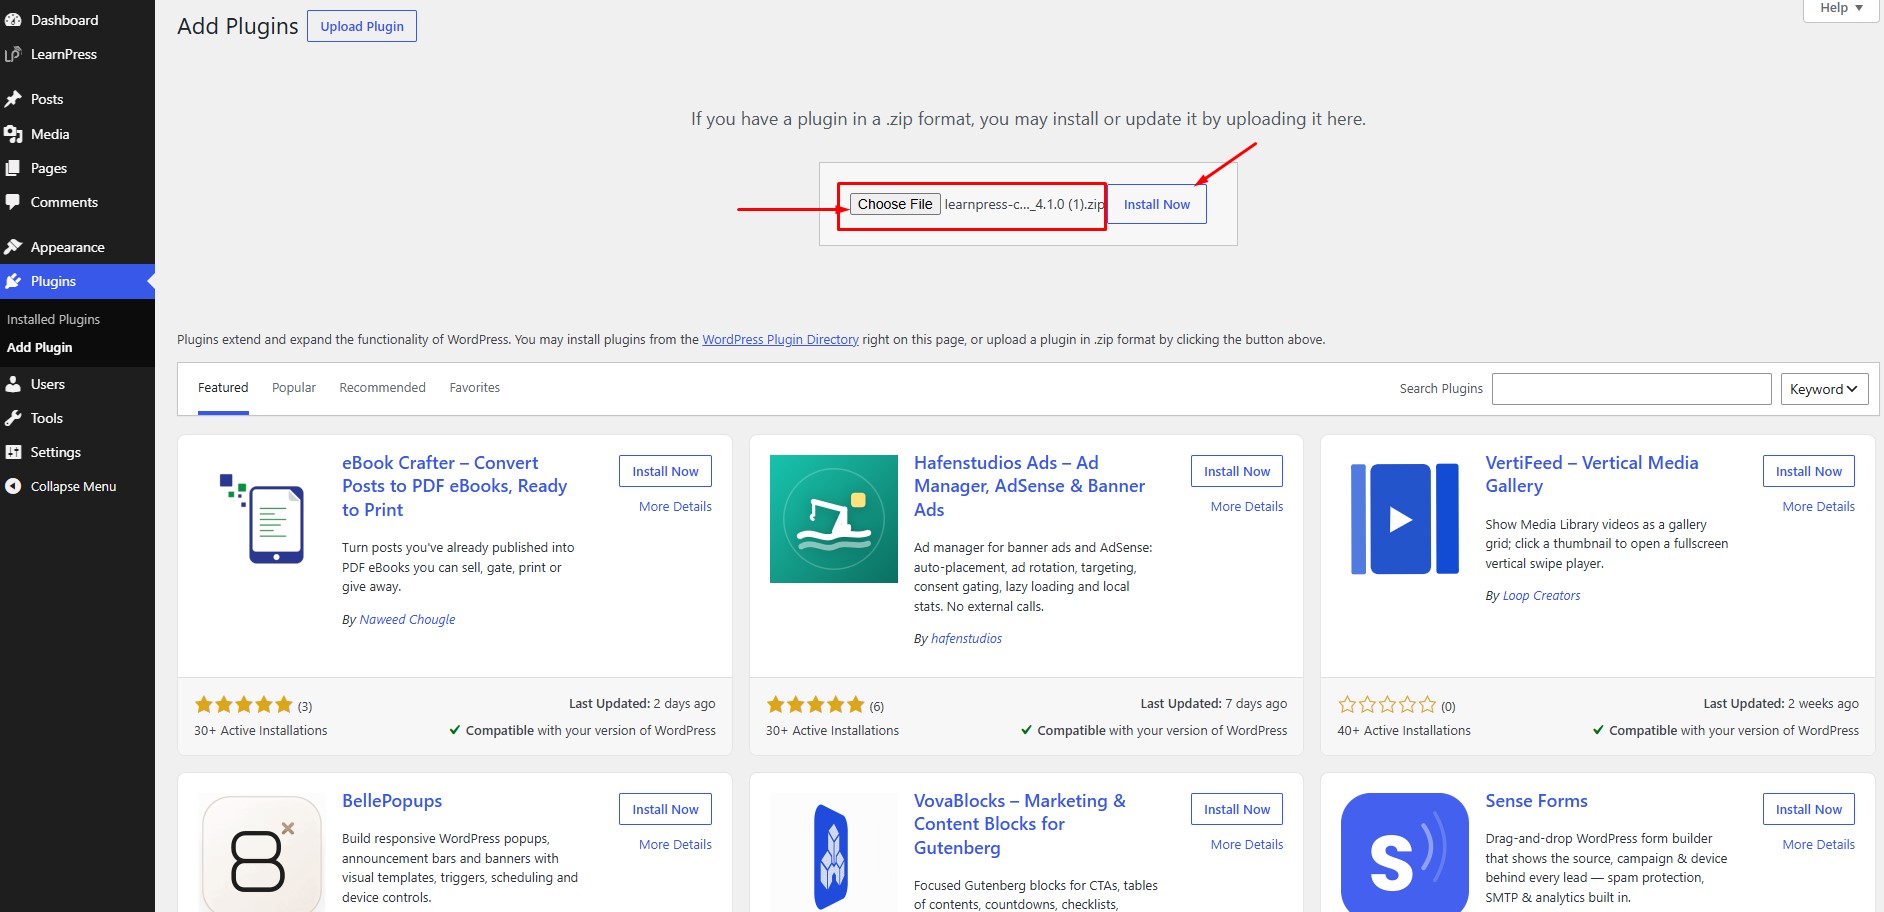Install the Sense Forms plugin
The width and height of the screenshot is (1884, 912).
(1809, 809)
